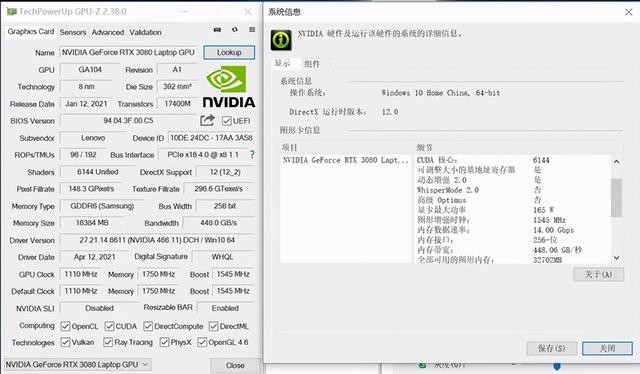Click the Bandwidth 448.0 GB/s value
The width and height of the screenshot is (640, 374).
[x=219, y=223]
